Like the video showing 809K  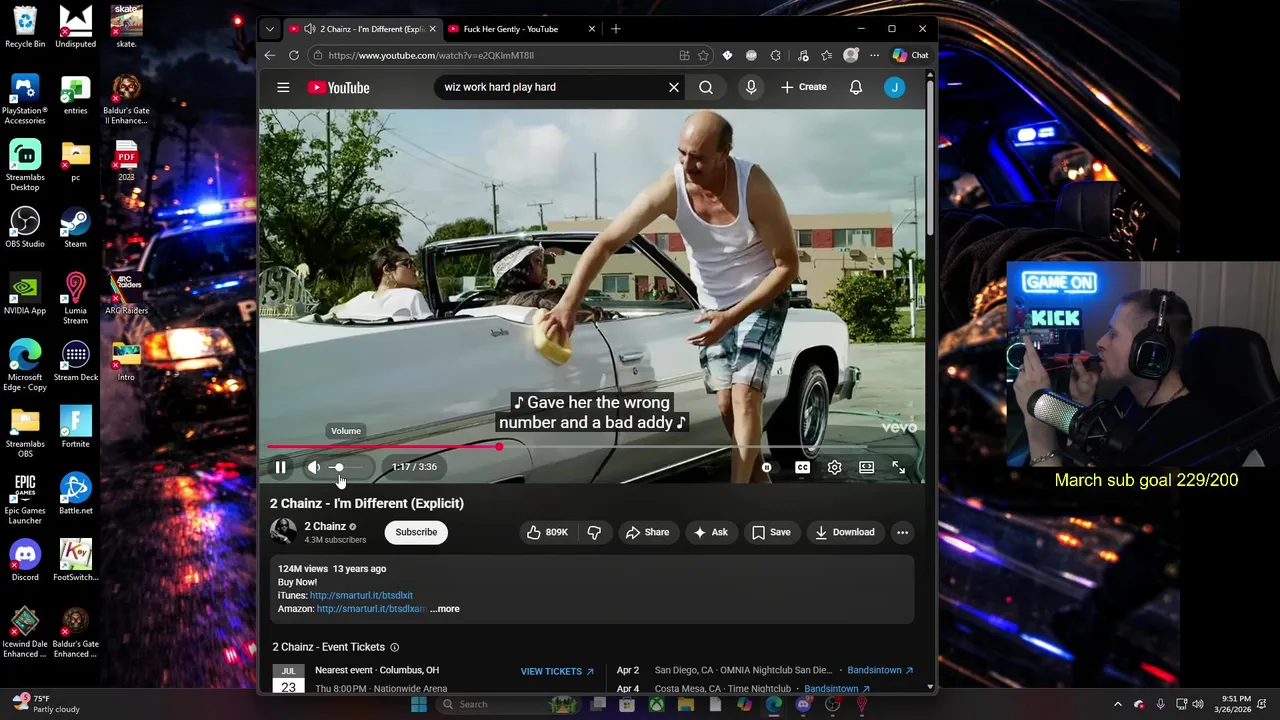pyautogui.click(x=548, y=532)
